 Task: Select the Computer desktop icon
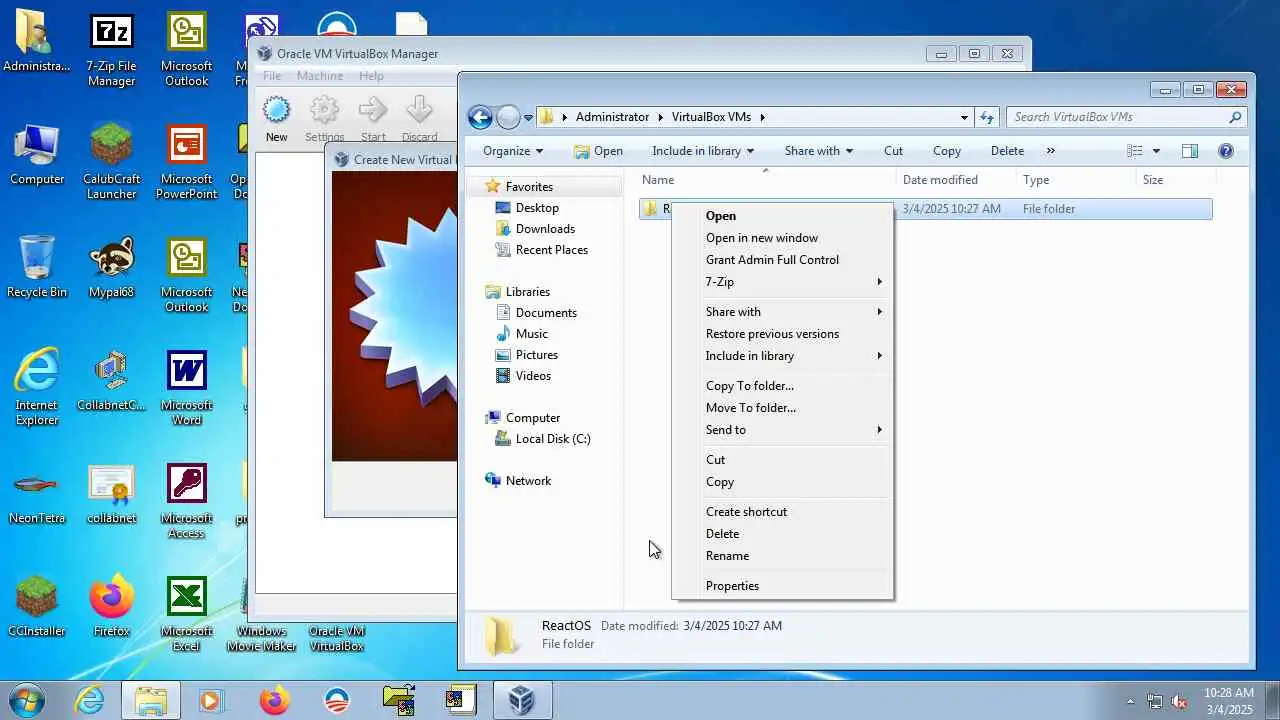(37, 155)
